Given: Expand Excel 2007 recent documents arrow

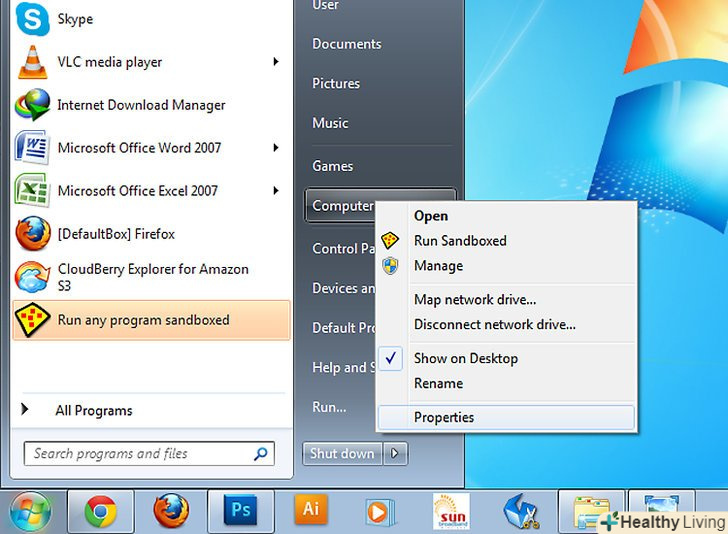Looking at the screenshot, I should click(276, 190).
